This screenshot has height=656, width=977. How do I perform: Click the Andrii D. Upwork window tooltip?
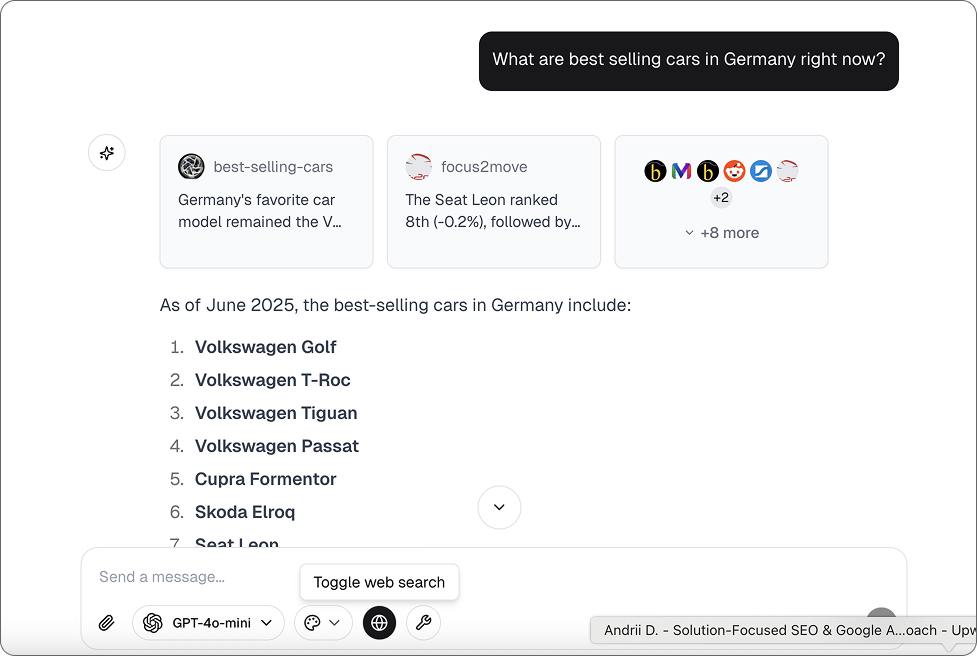pos(783,631)
